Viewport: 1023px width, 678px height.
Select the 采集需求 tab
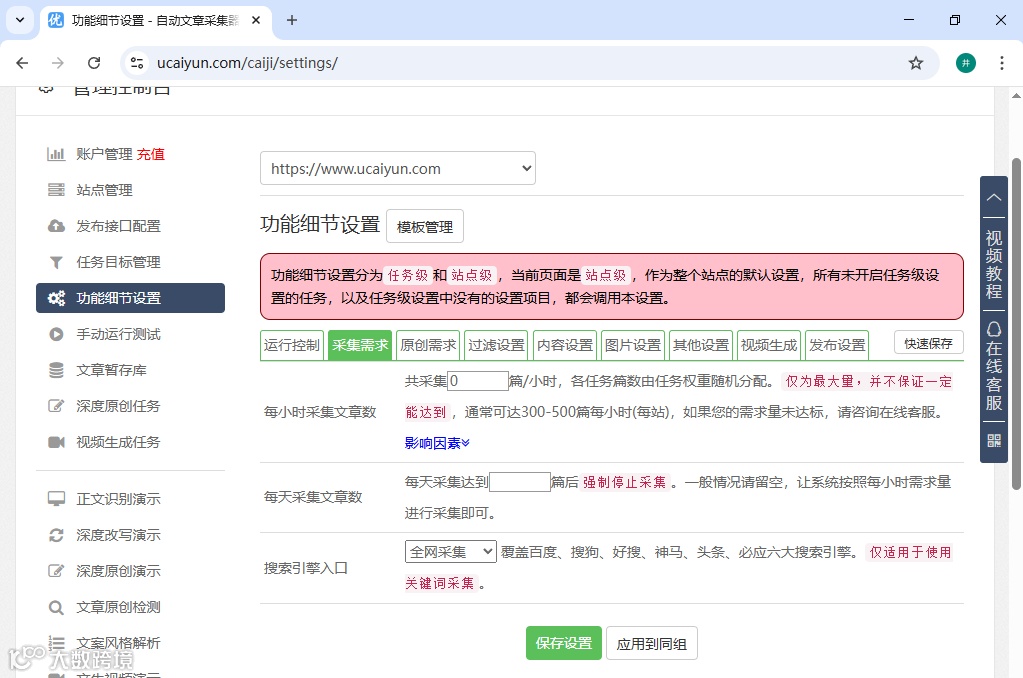360,345
